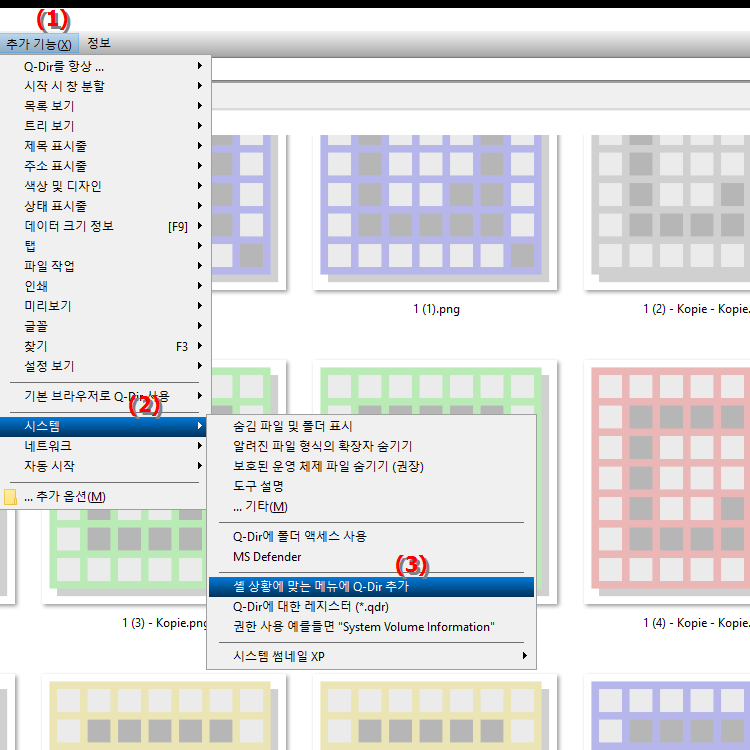Open the 색상 및 디자인 submenu
The image size is (750, 750).
tap(105, 186)
